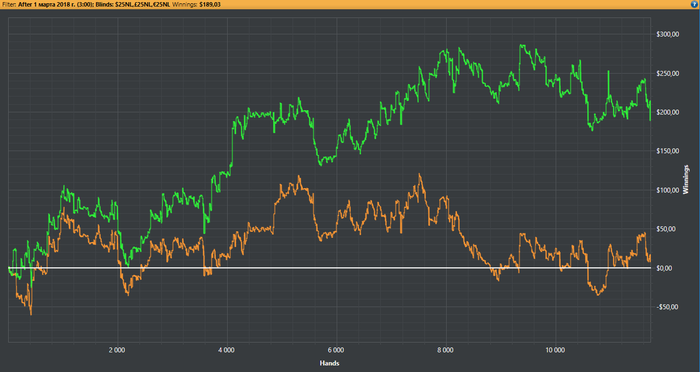This screenshot has height=372, width=700.
Task: Select the '10 000' hands axis label
Action: 555,351
